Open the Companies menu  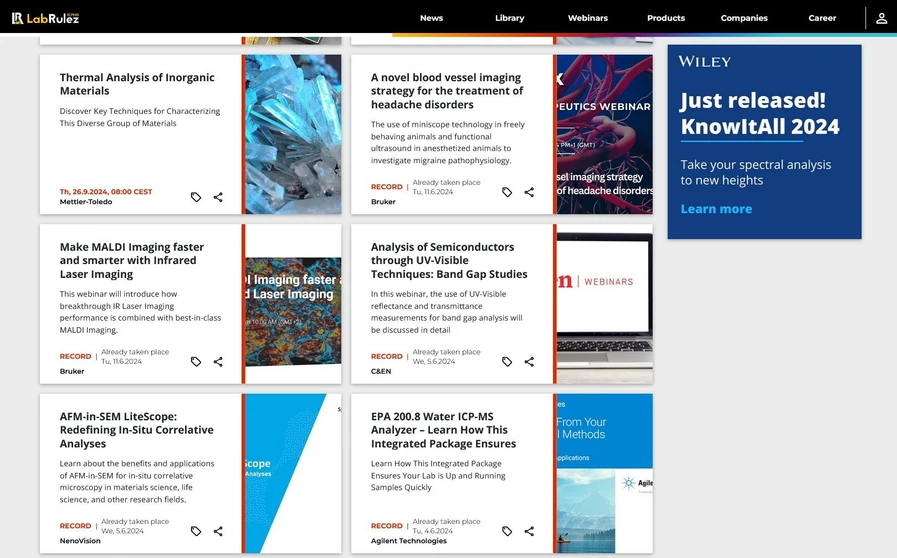[x=744, y=18]
